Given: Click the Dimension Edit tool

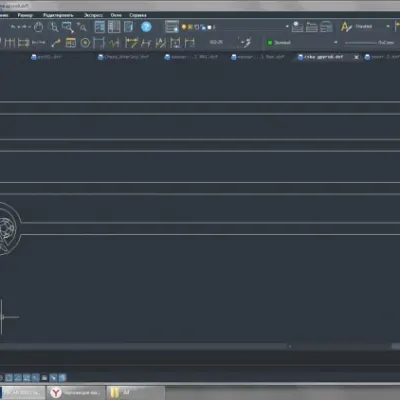Looking at the screenshot, I should (x=131, y=43).
